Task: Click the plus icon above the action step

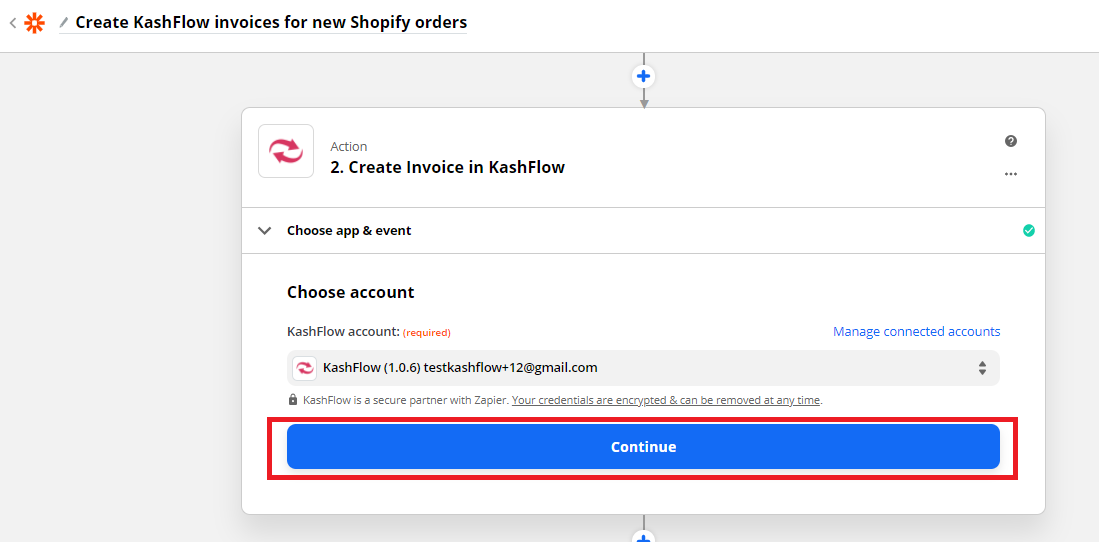Action: [x=644, y=76]
